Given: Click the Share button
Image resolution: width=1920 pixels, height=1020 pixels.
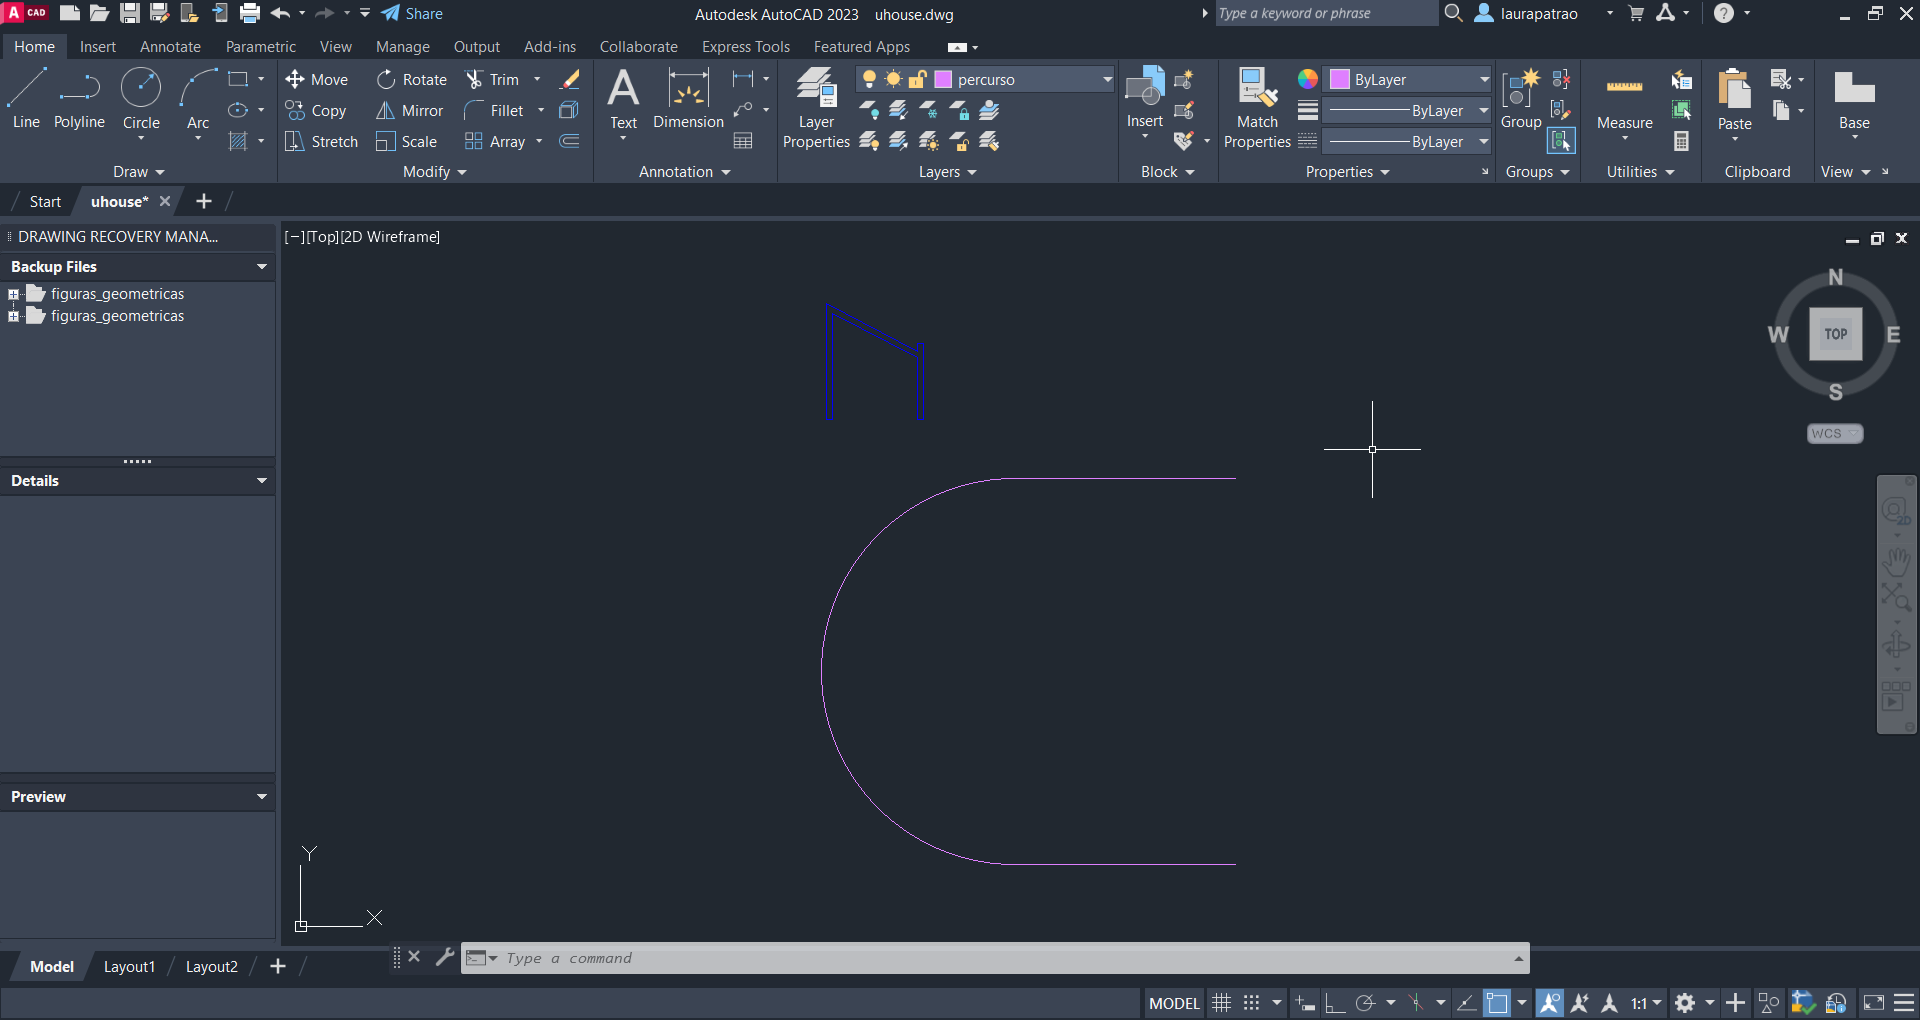Looking at the screenshot, I should point(412,14).
